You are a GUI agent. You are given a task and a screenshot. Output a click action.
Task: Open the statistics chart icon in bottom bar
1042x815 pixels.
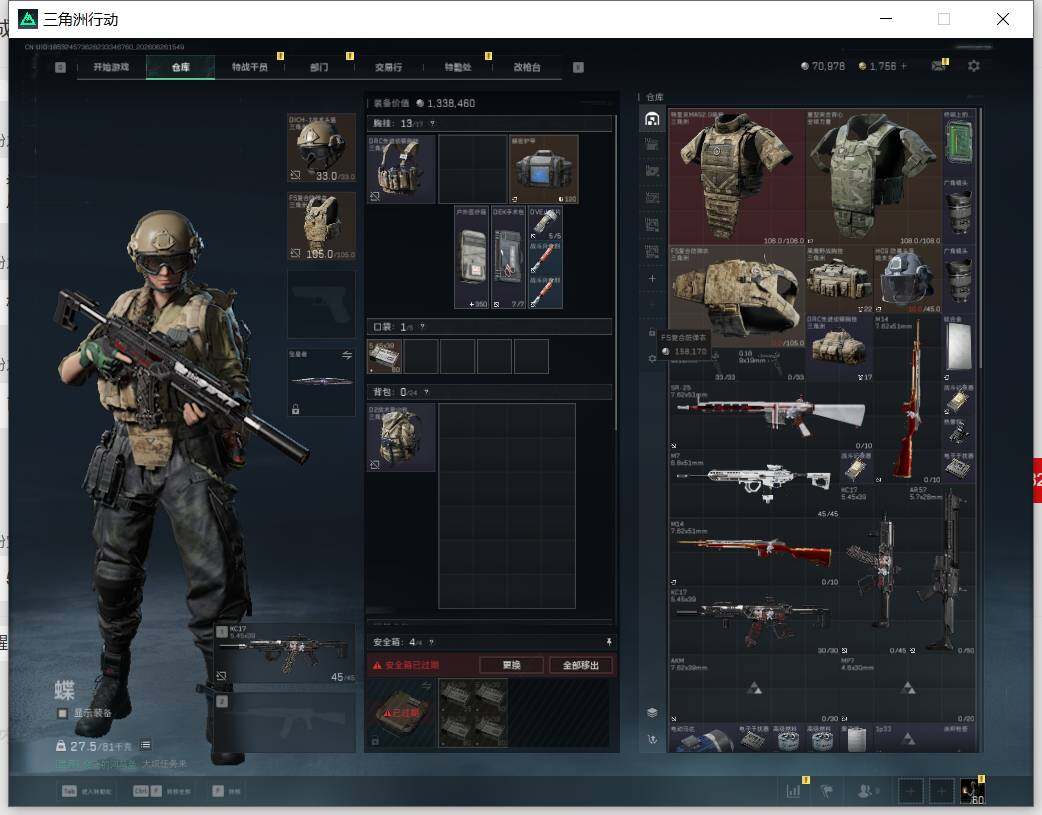793,790
